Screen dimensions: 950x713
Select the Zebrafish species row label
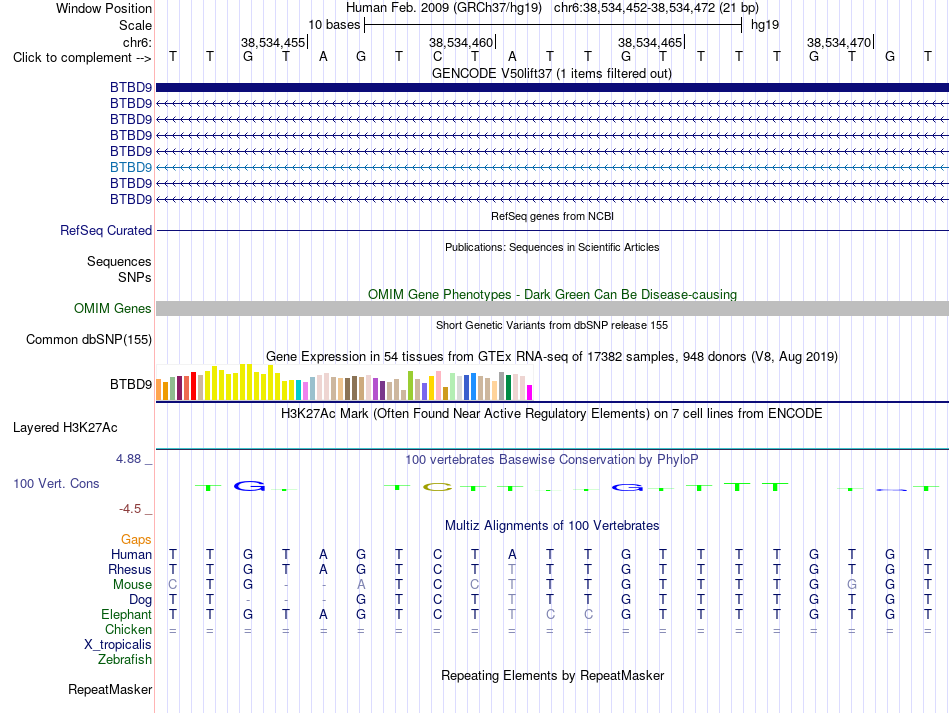click(125, 659)
